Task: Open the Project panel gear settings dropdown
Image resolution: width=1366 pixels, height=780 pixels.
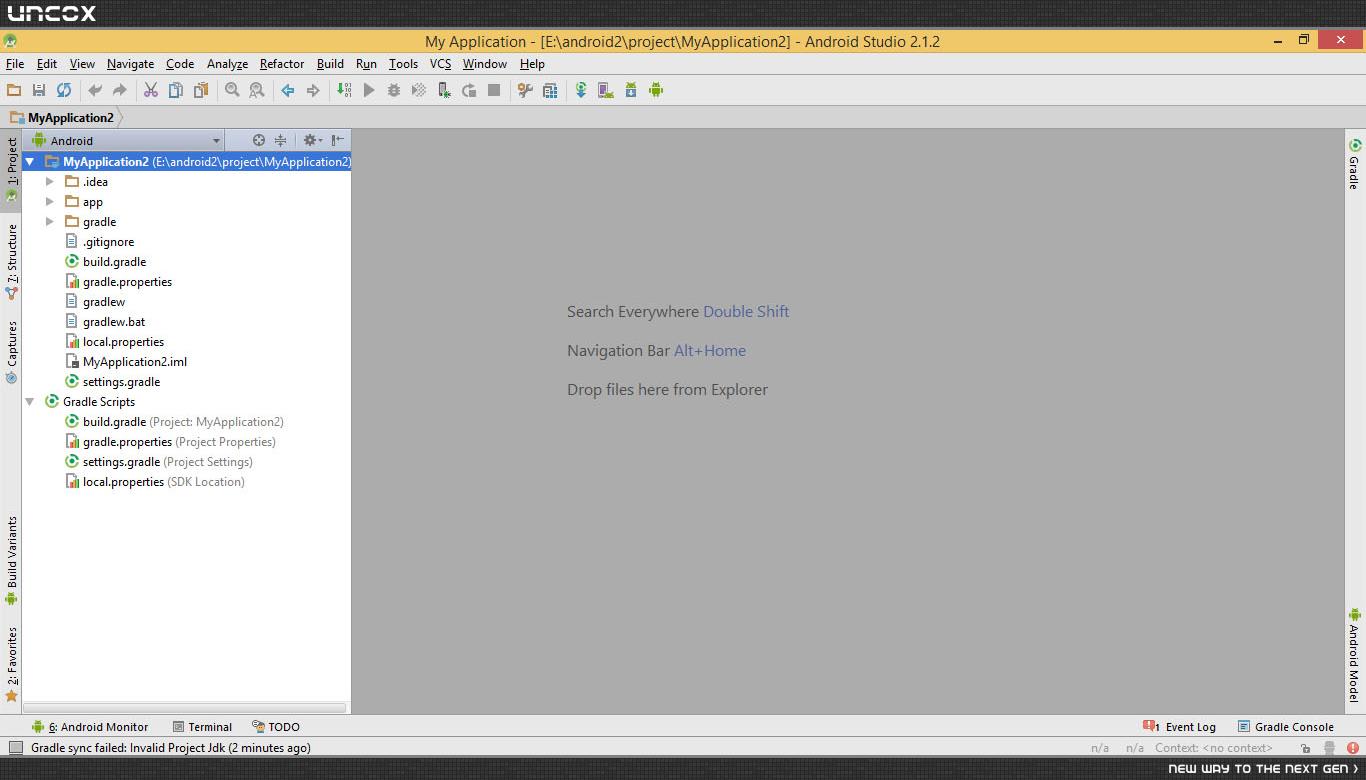Action: 312,140
